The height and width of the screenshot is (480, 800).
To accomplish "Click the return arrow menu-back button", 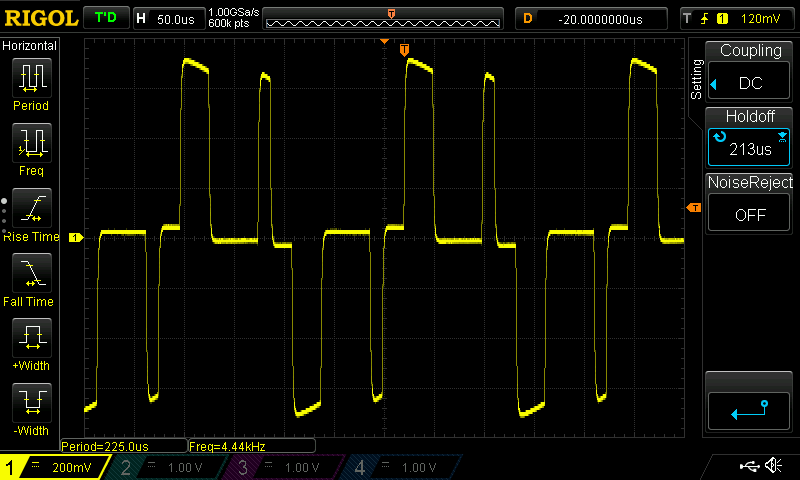I will click(749, 411).
